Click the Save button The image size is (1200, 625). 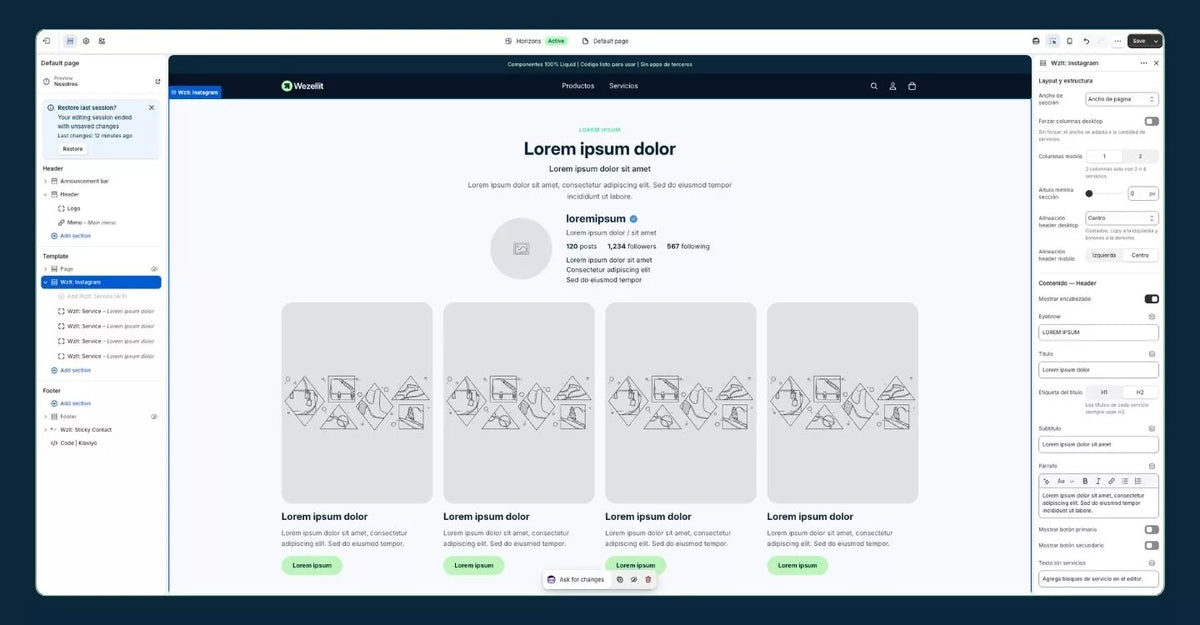(x=1139, y=41)
